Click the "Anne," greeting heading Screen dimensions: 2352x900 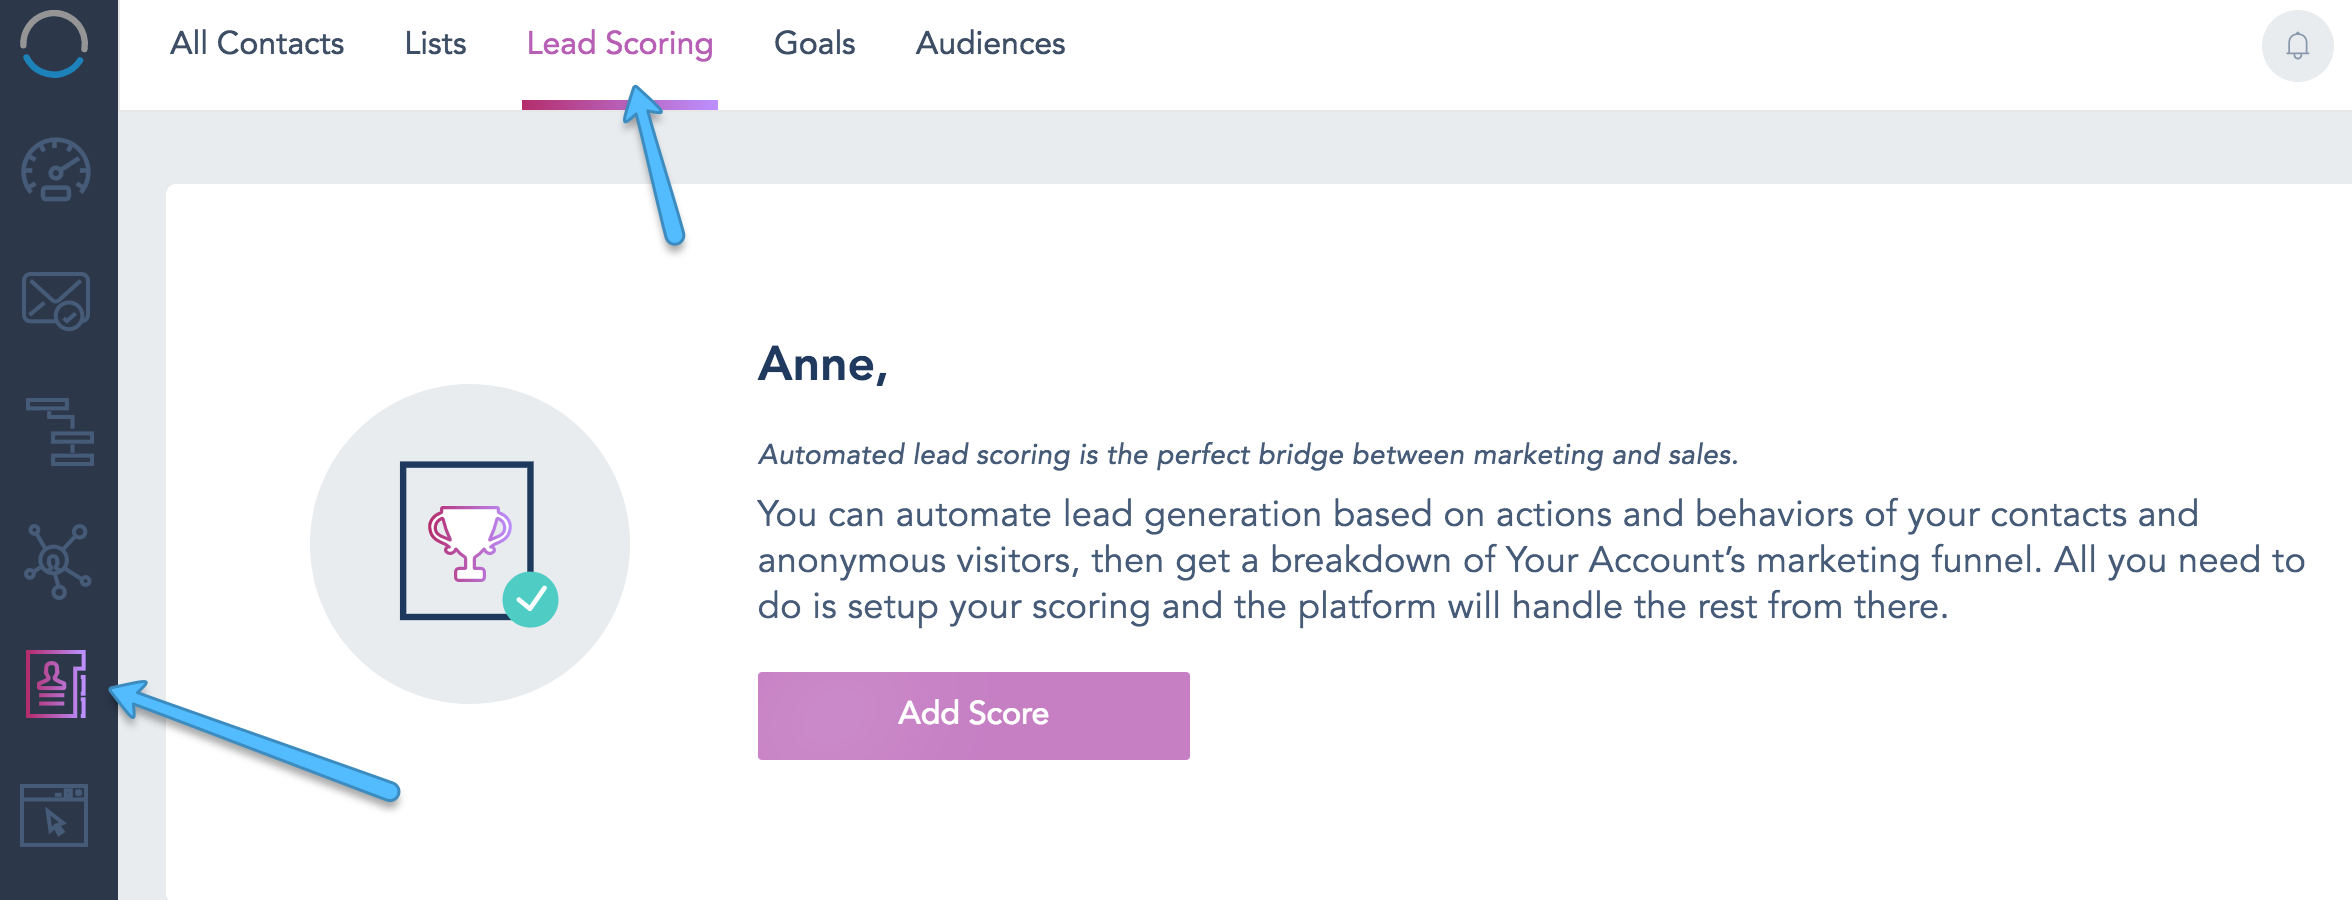[822, 364]
